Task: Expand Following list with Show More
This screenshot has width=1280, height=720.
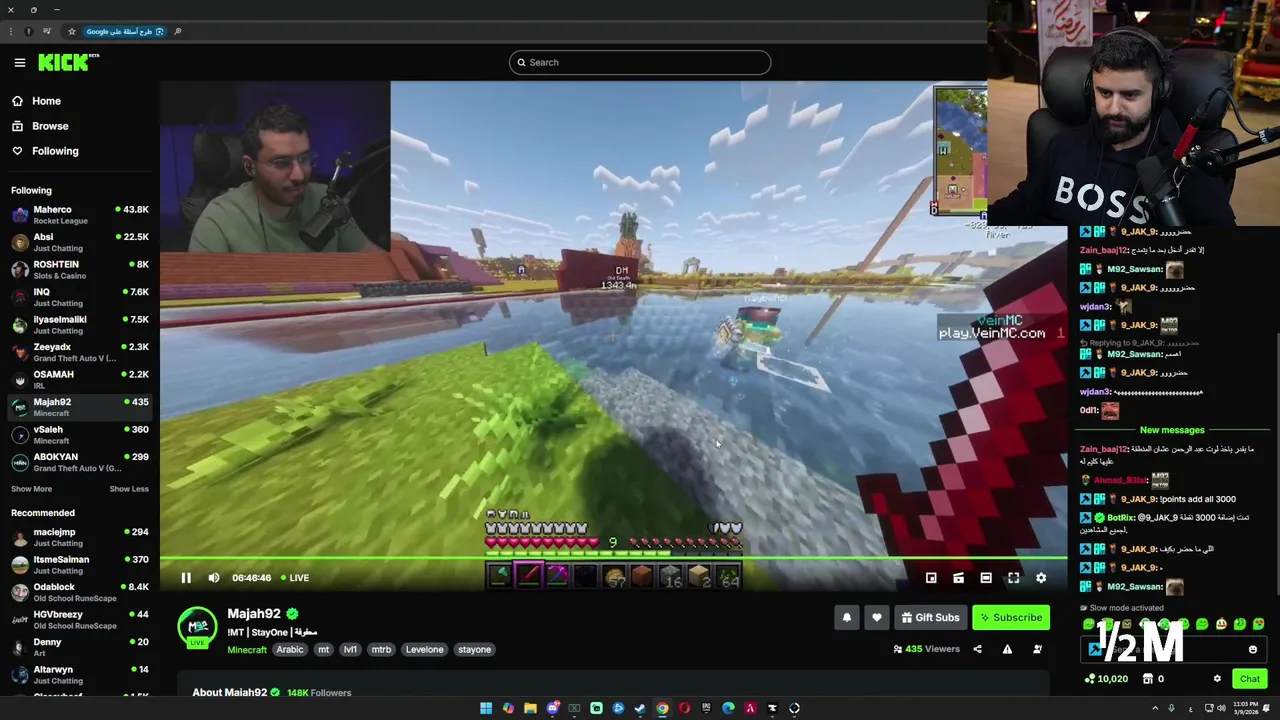Action: tap(31, 489)
